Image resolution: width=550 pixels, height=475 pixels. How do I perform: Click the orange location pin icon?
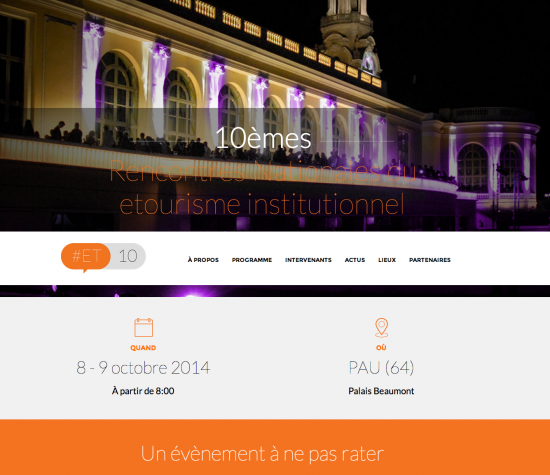point(381,328)
